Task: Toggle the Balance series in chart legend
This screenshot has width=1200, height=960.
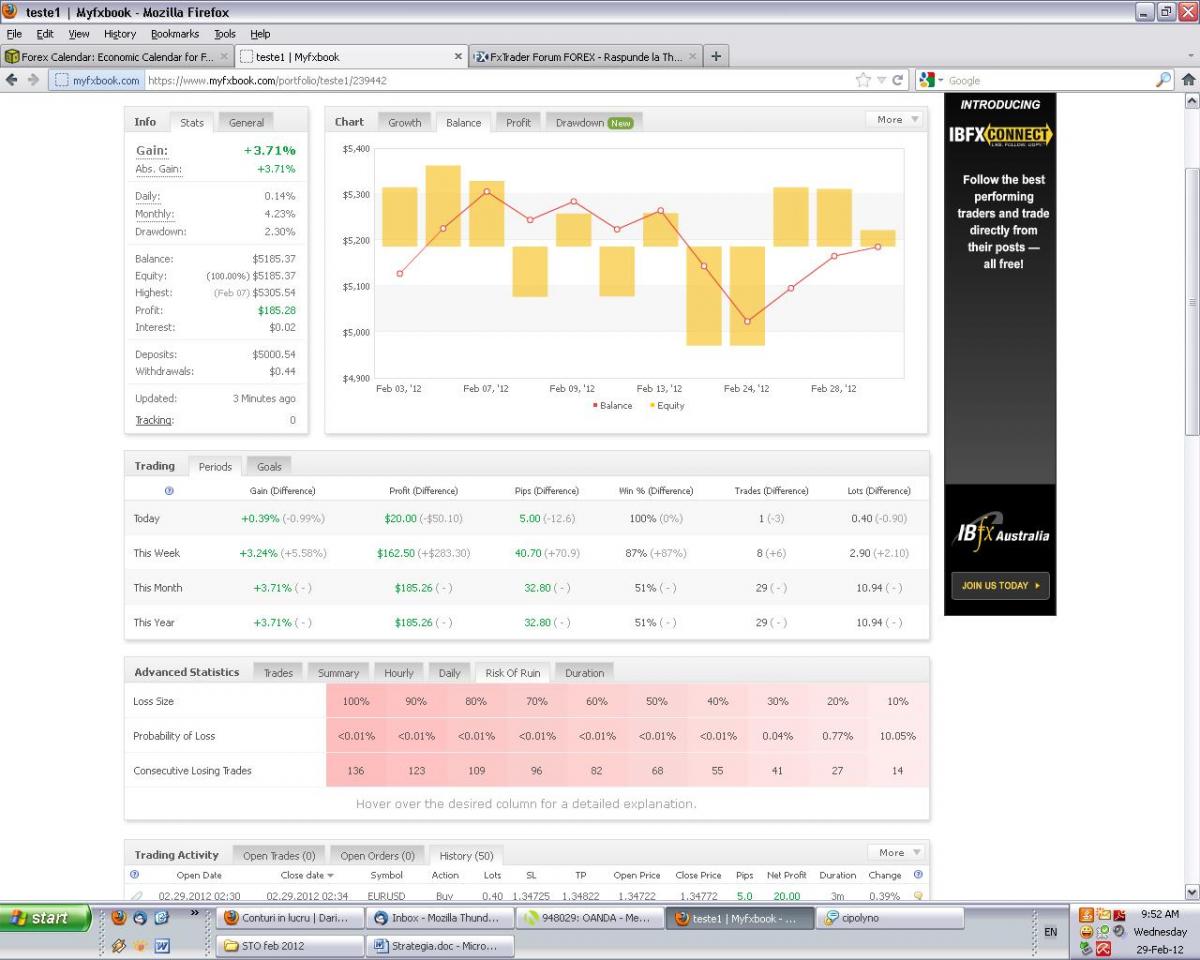Action: coord(612,406)
